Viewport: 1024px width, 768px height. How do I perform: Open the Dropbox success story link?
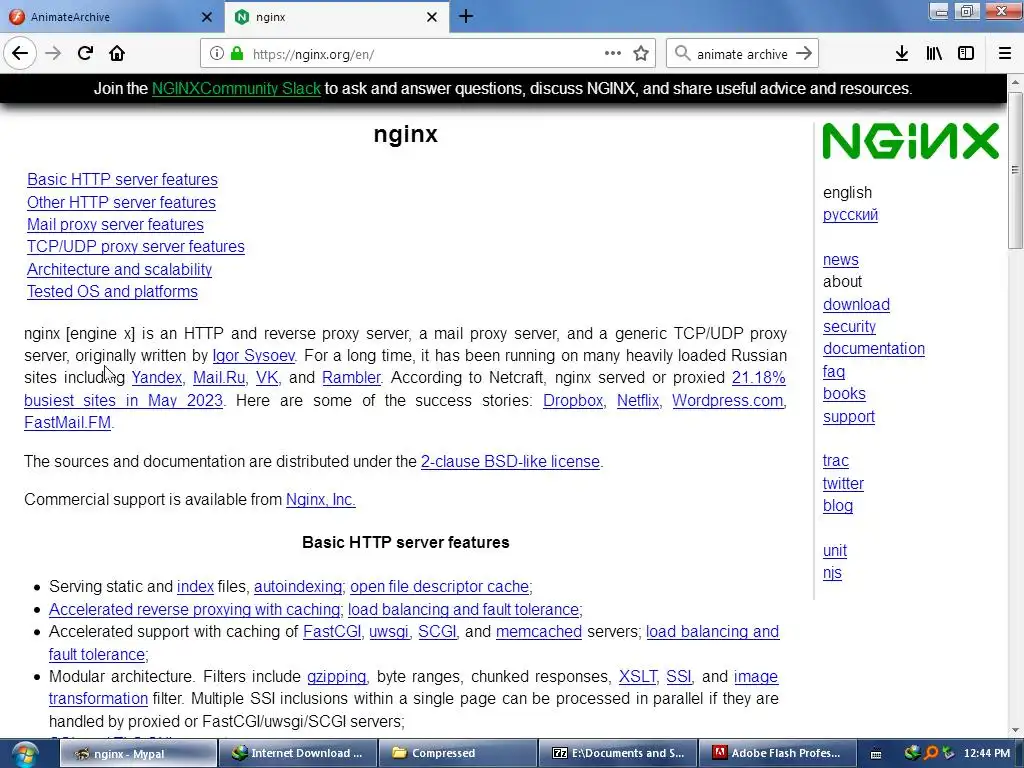click(573, 400)
